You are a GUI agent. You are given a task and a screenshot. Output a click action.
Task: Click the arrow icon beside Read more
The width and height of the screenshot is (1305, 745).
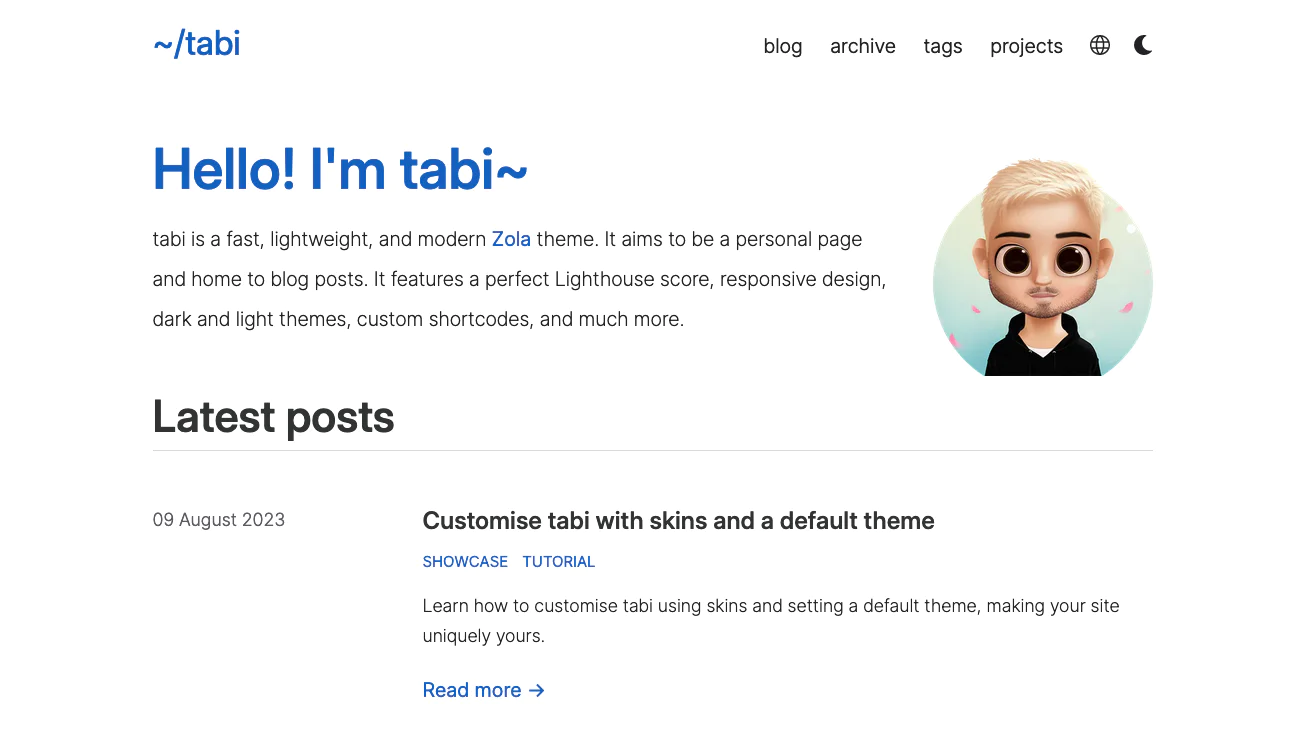(537, 690)
